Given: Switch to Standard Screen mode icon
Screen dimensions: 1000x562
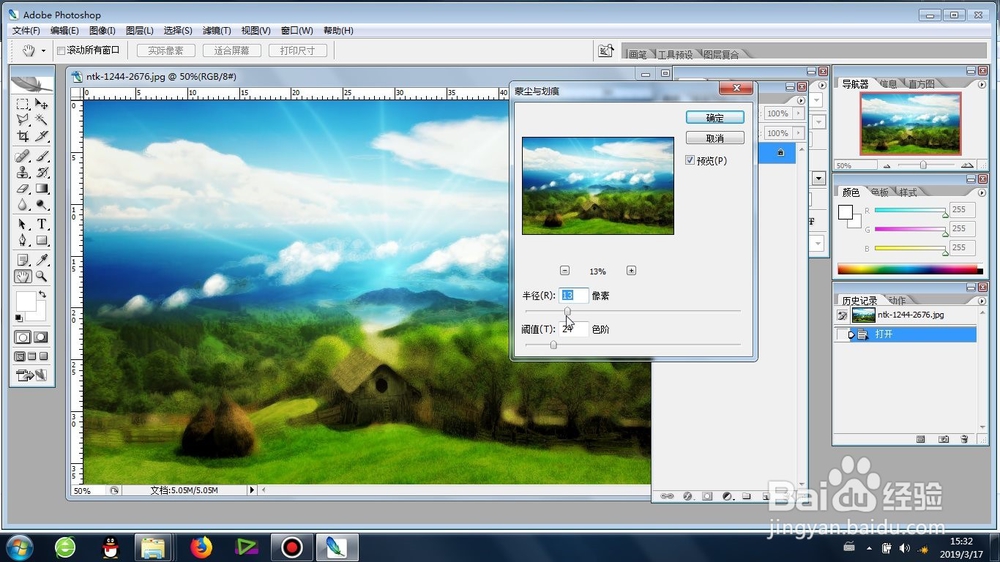Looking at the screenshot, I should coord(20,357).
